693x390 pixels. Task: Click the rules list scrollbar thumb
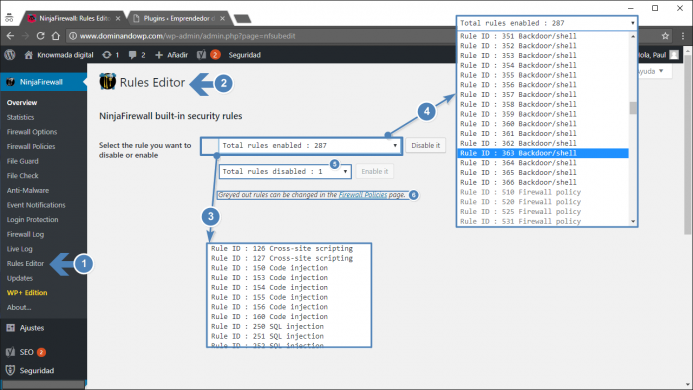pyautogui.click(x=633, y=108)
